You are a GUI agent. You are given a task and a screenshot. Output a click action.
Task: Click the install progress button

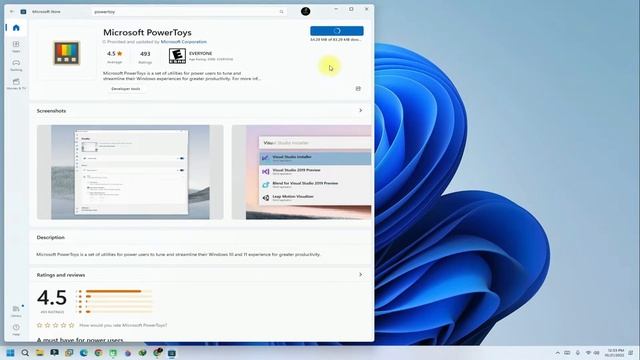(x=337, y=31)
